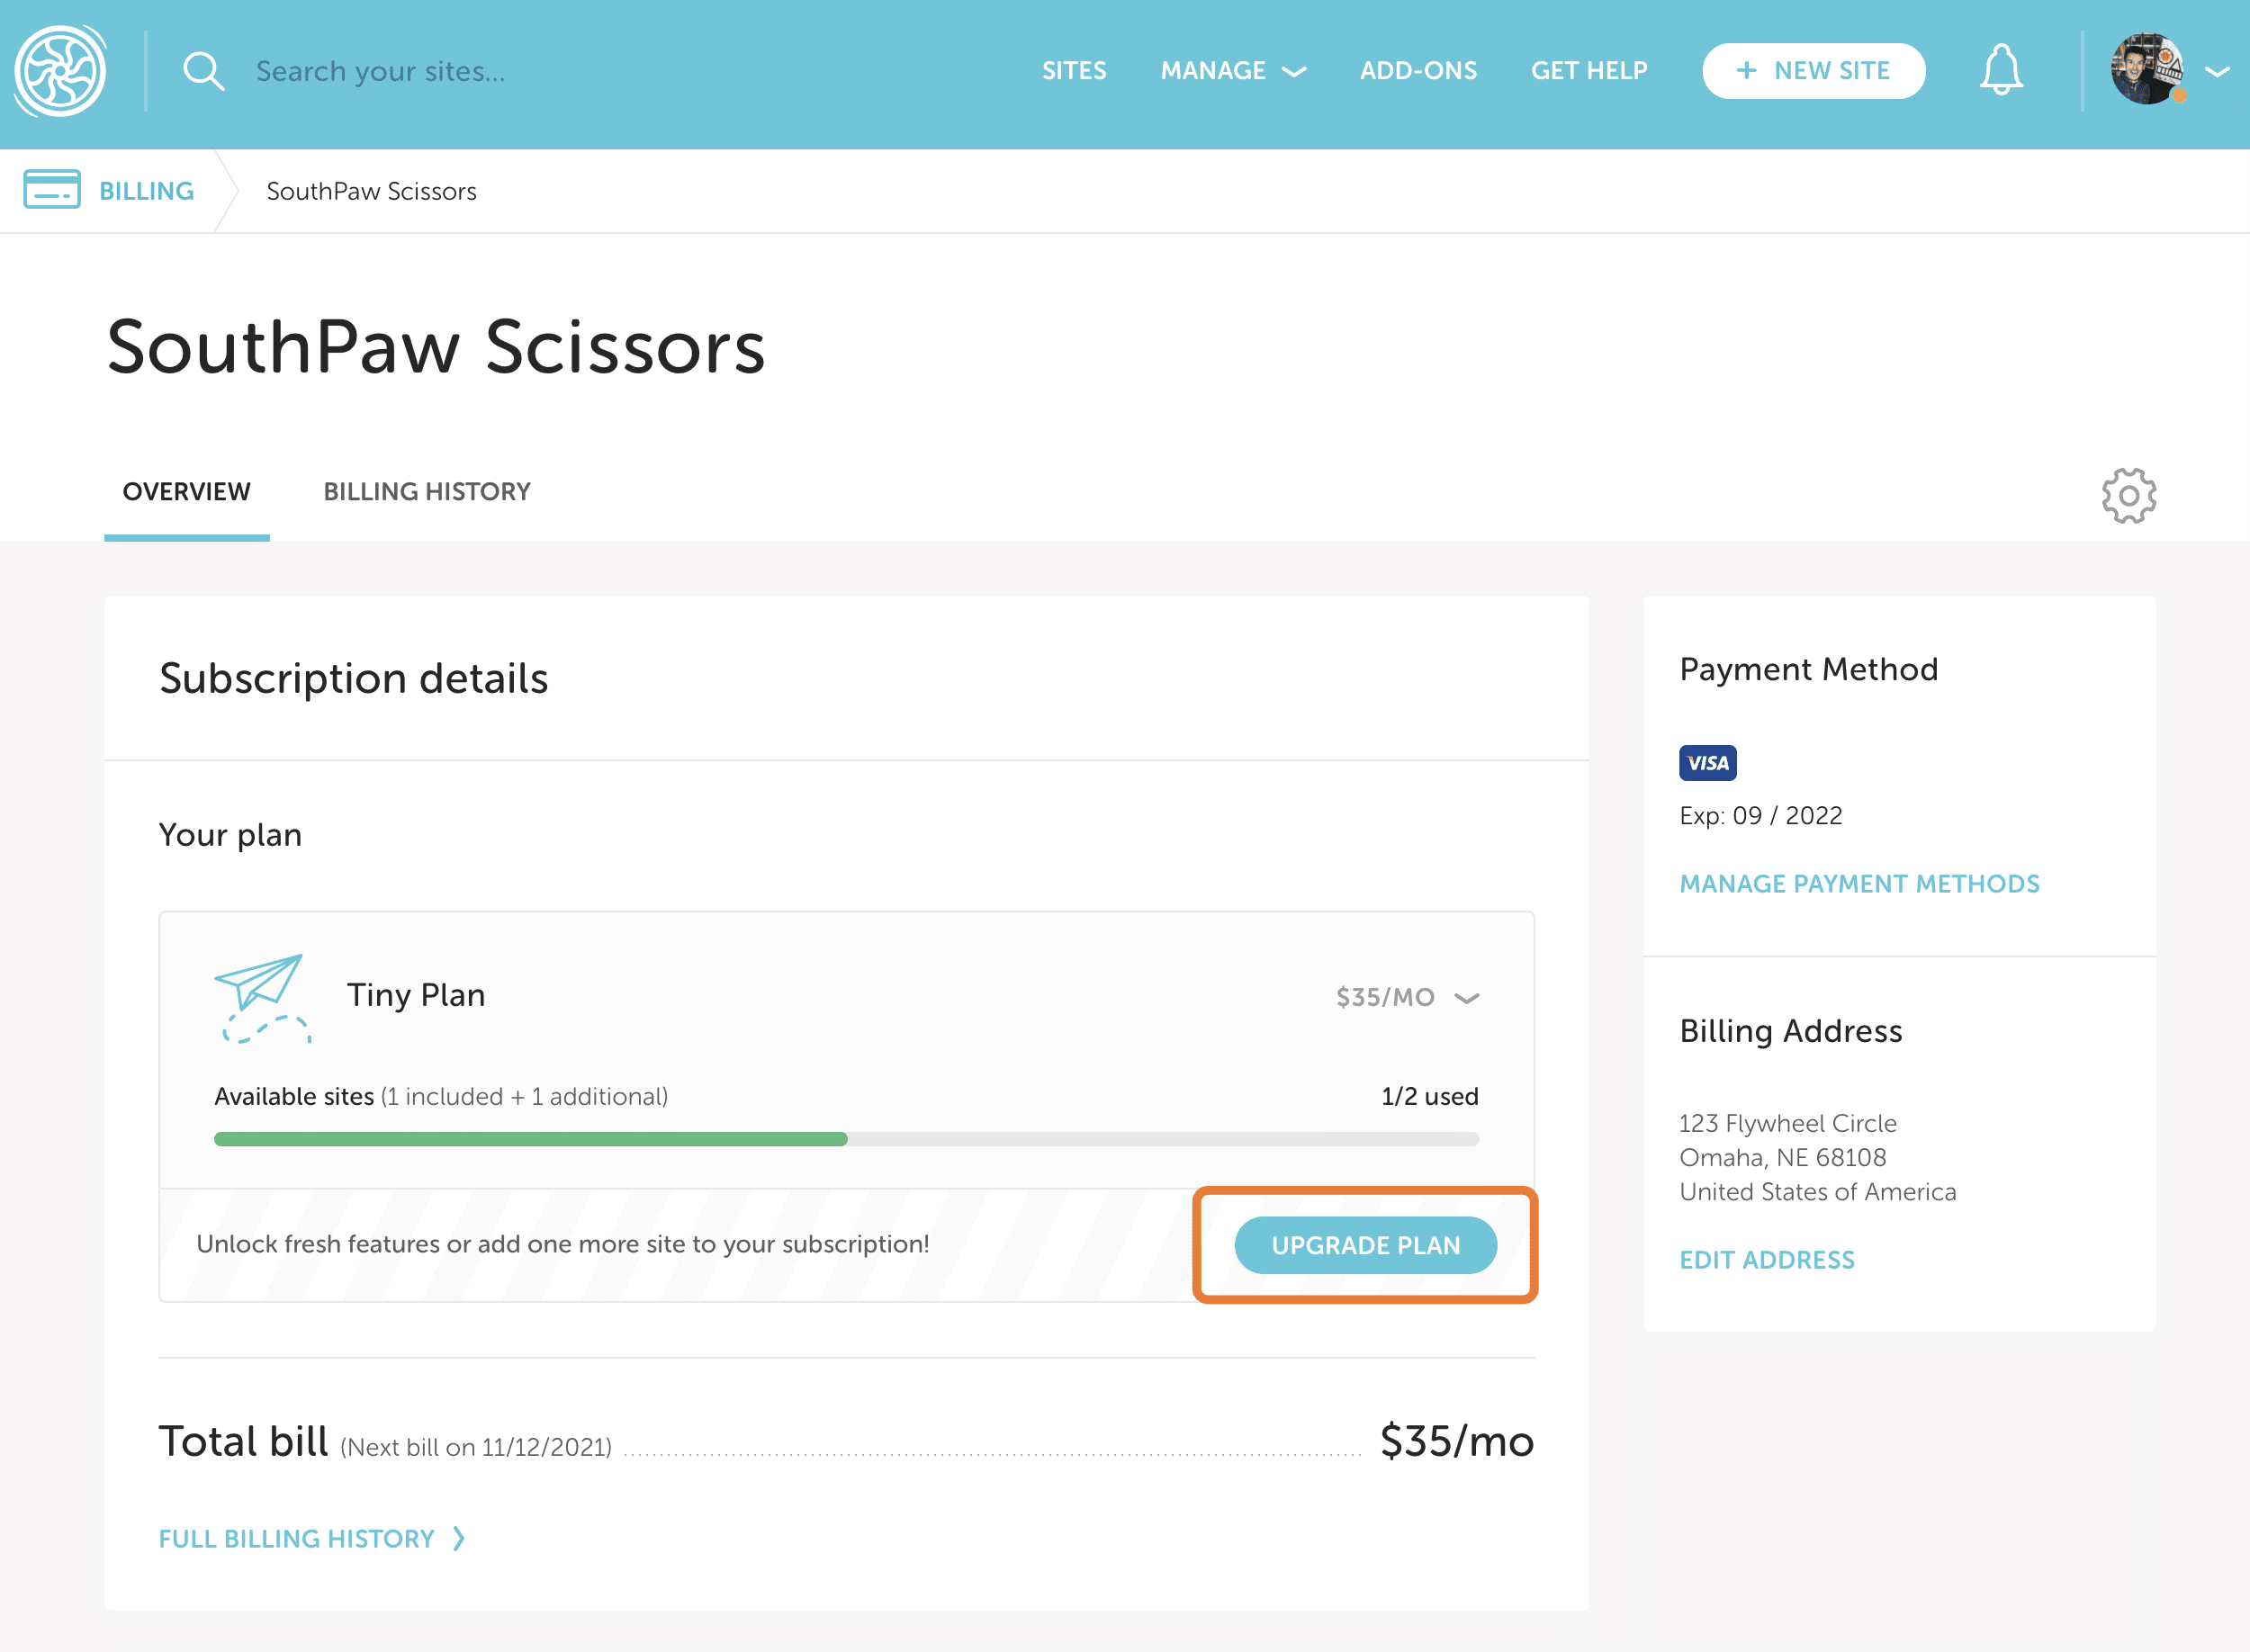Click the Flywheel logo icon
The width and height of the screenshot is (2250, 1652).
pos(60,71)
